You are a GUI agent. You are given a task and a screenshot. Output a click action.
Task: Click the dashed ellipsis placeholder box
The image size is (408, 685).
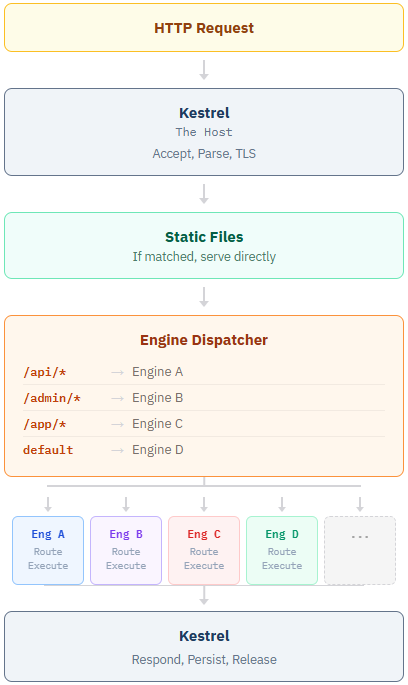[360, 550]
